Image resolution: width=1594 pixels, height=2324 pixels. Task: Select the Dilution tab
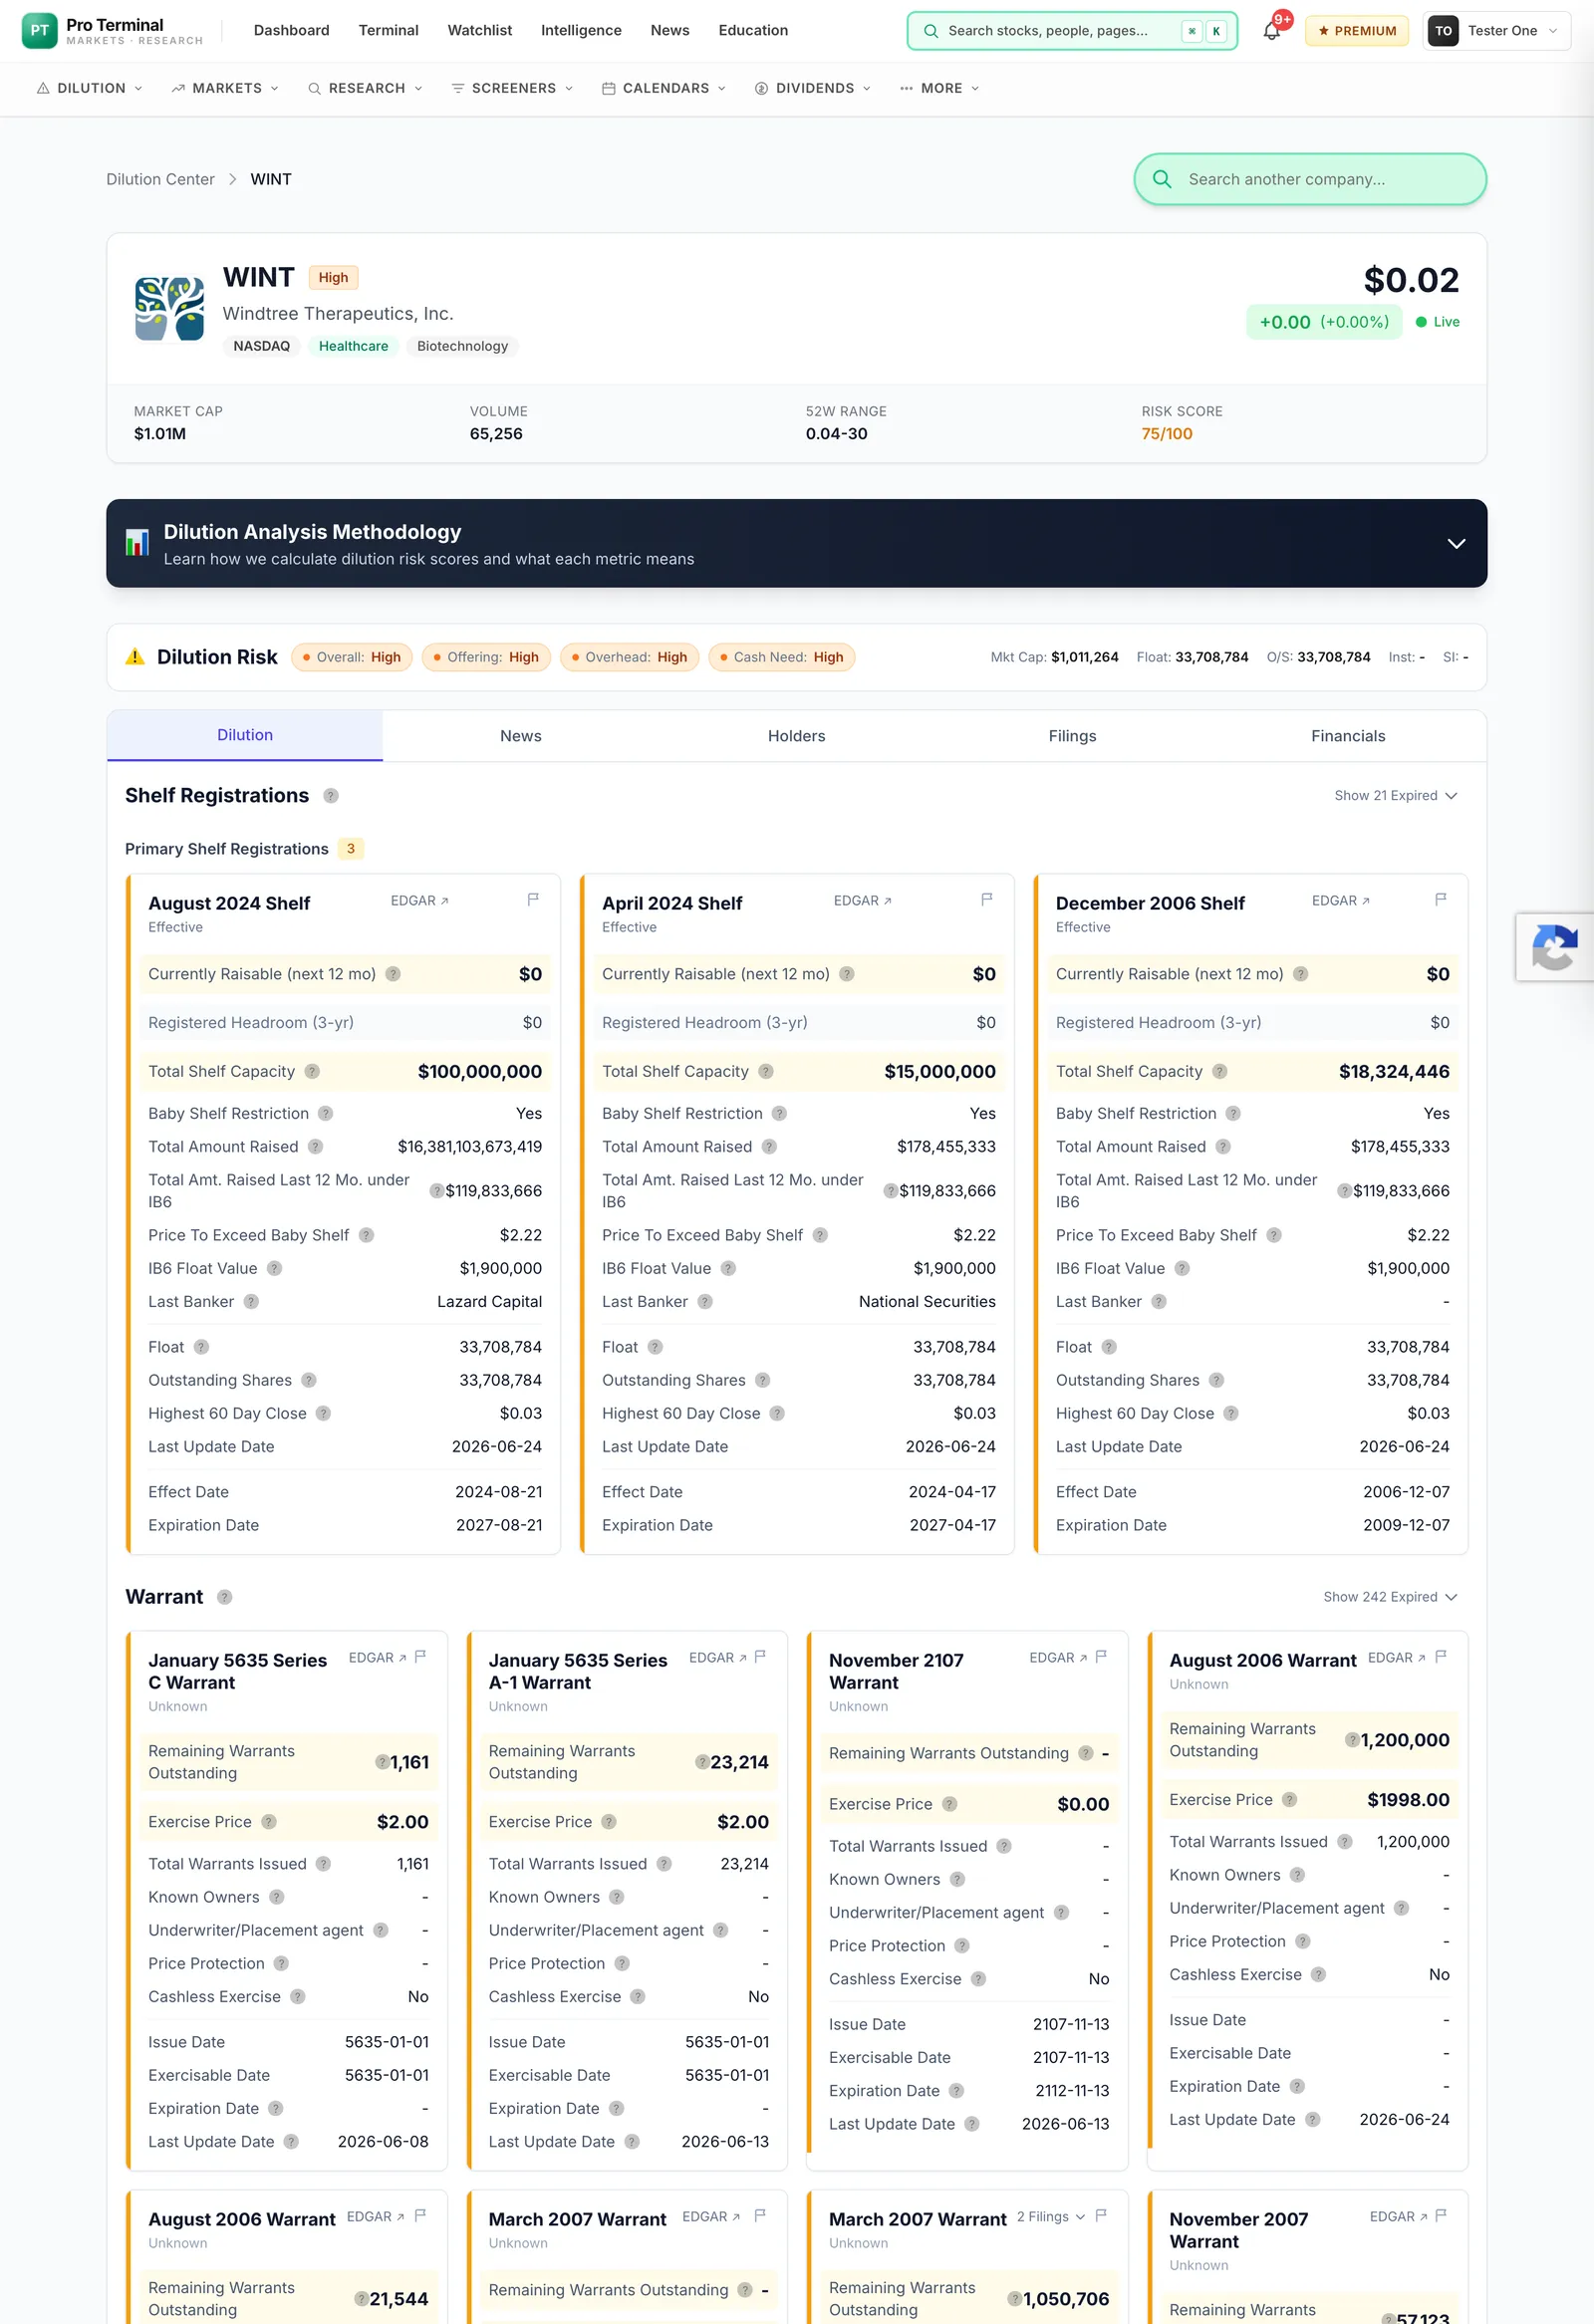coord(245,735)
